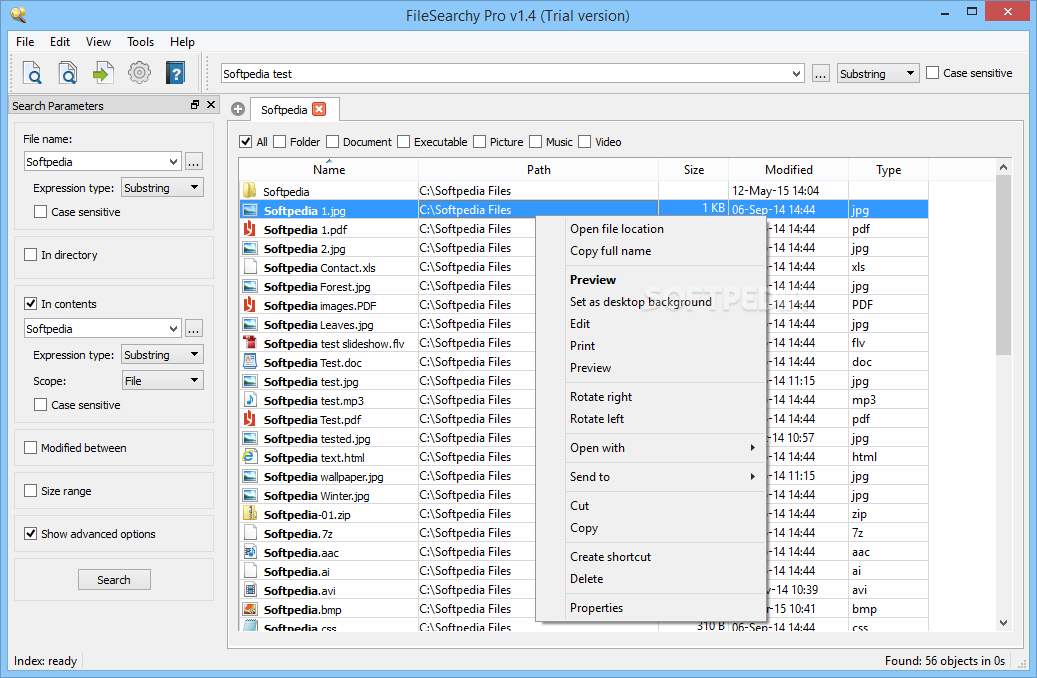1037x678 pixels.
Task: Sort results by the Path column header
Action: click(538, 169)
